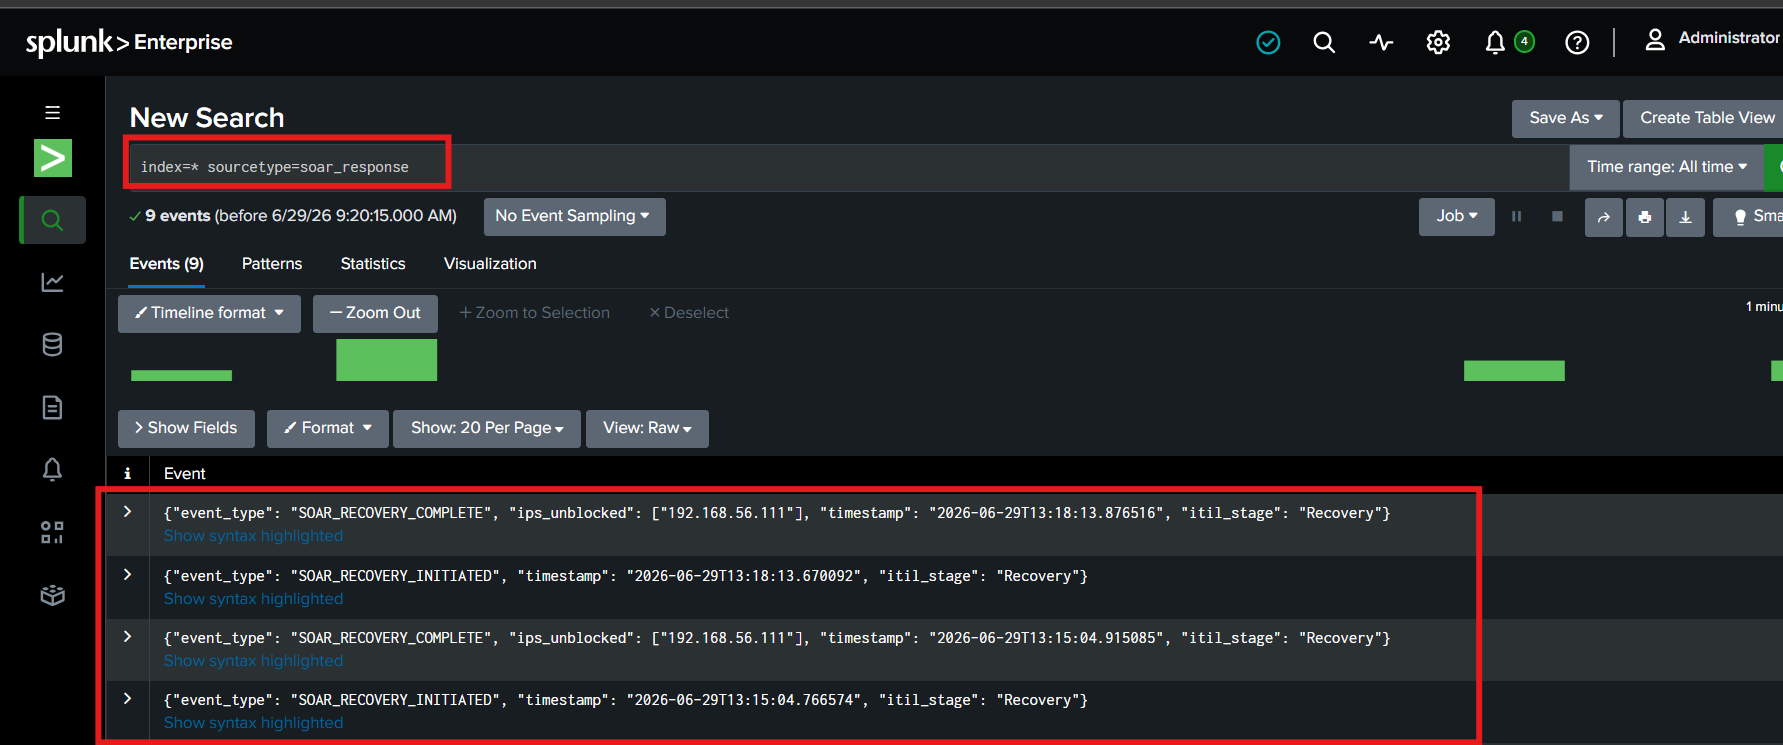1783x745 pixels.
Task: Open the Timeline format dropdown
Action: 209,313
